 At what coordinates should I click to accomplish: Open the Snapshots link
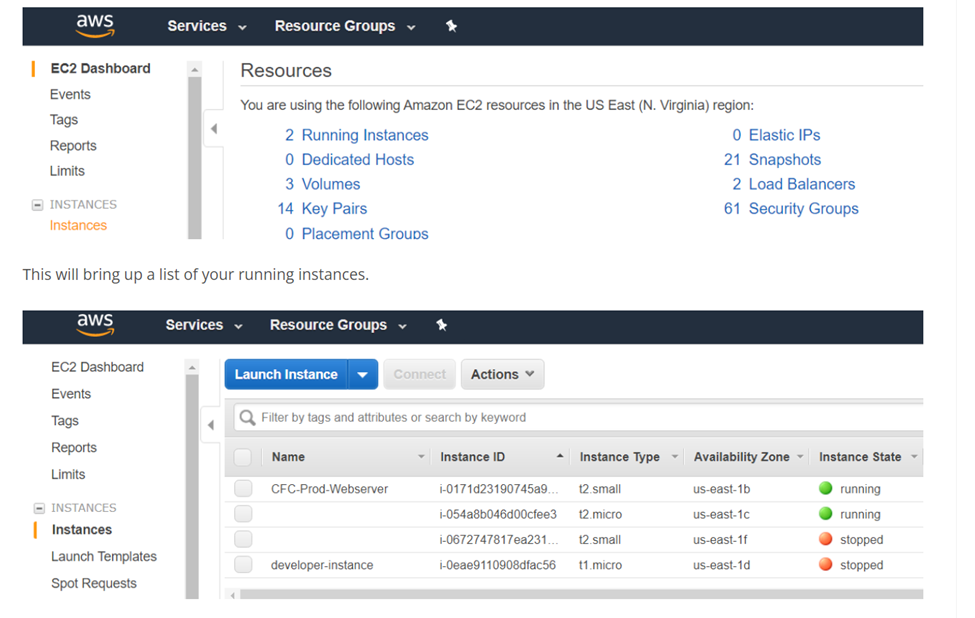pyautogui.click(x=785, y=160)
